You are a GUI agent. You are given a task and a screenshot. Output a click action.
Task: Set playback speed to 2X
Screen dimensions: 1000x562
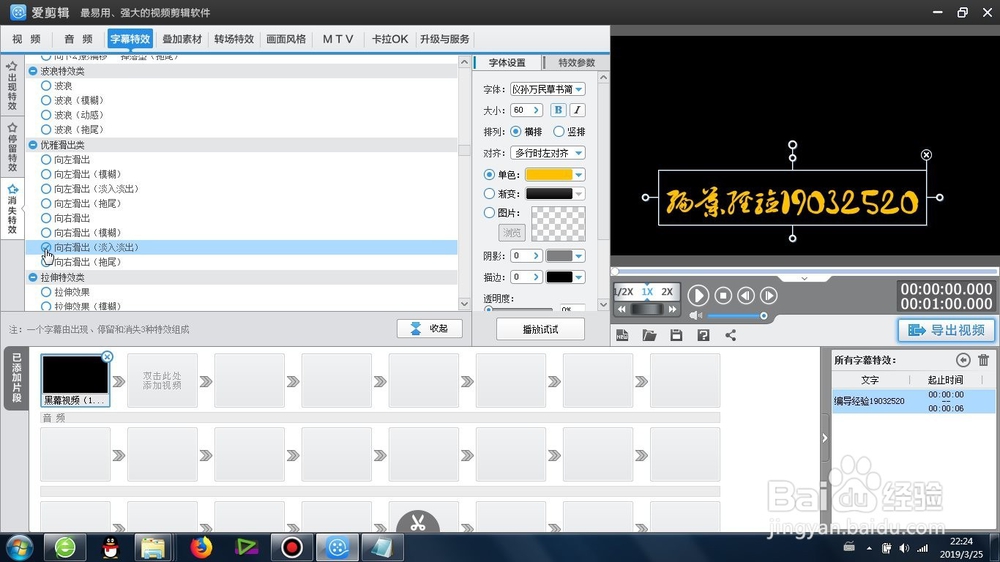pos(667,292)
